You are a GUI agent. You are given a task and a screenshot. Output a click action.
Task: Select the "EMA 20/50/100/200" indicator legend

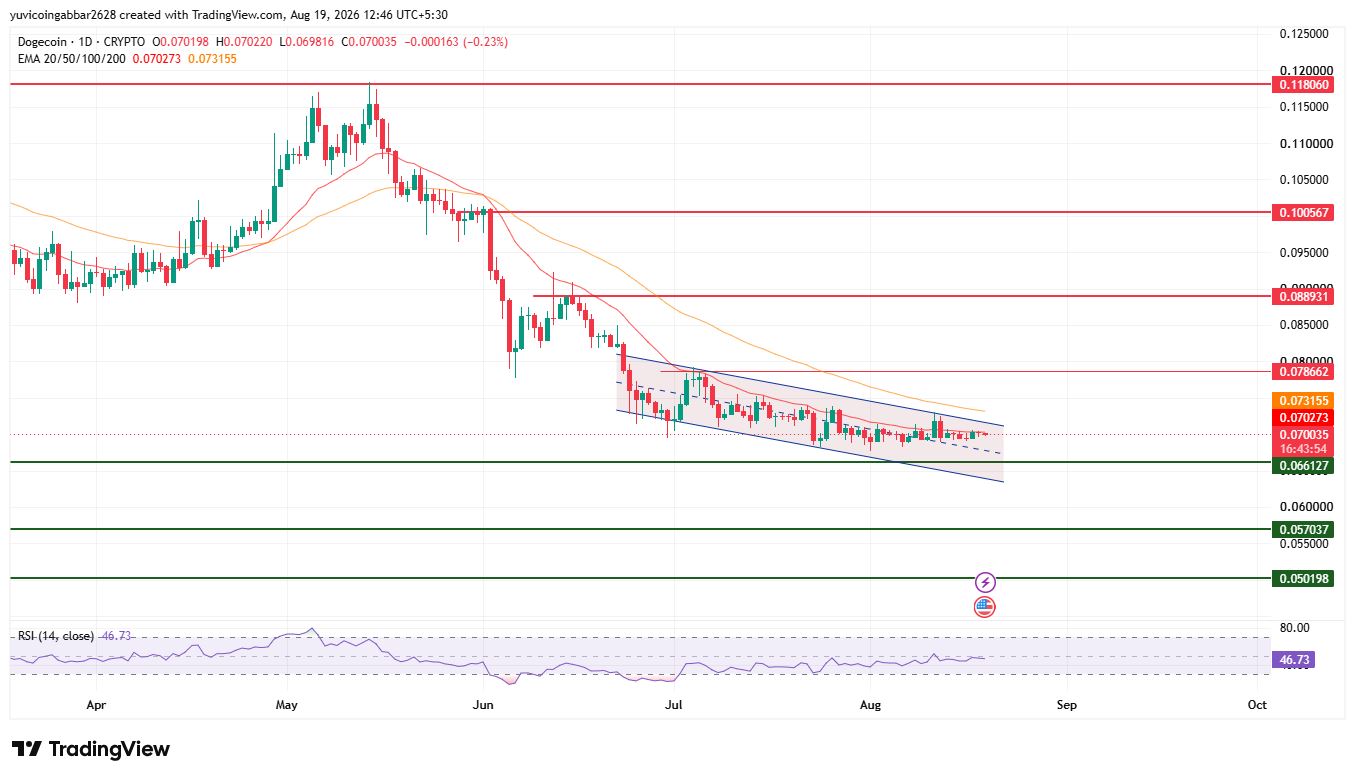tap(70, 59)
